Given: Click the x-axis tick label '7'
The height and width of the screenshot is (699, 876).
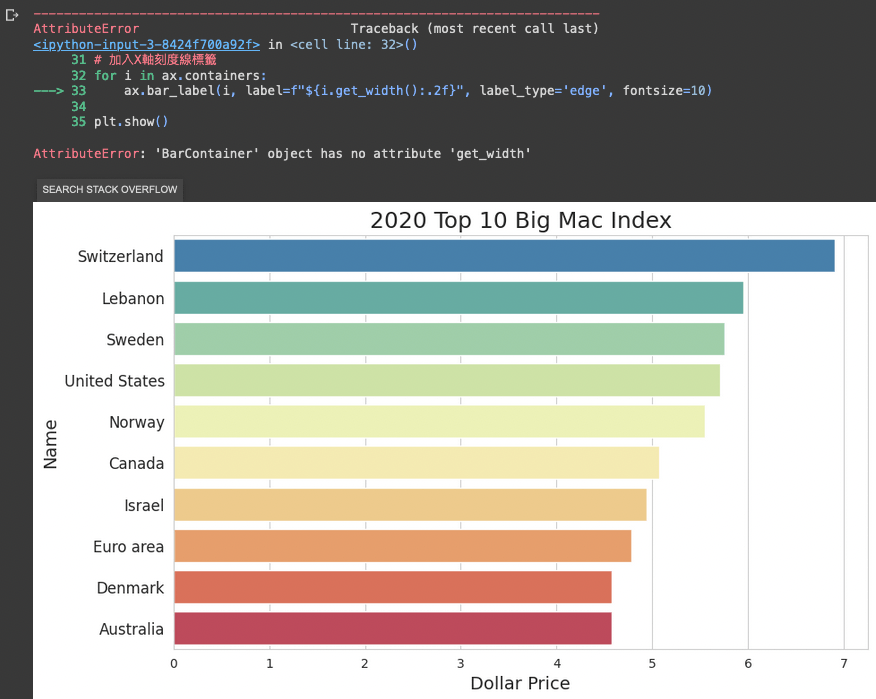Looking at the screenshot, I should click(x=844, y=663).
